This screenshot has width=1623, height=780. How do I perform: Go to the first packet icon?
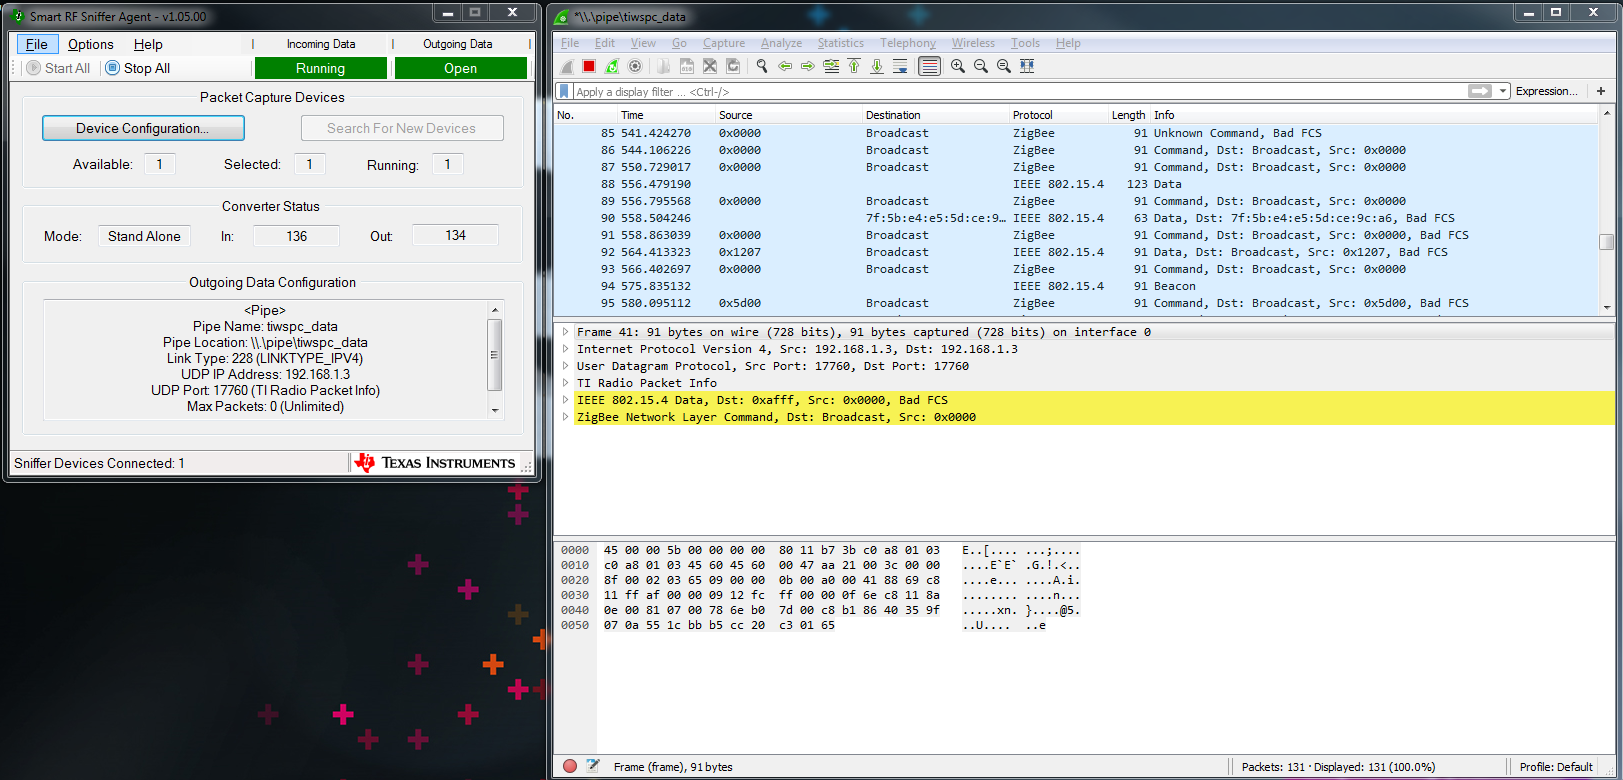[x=854, y=66]
